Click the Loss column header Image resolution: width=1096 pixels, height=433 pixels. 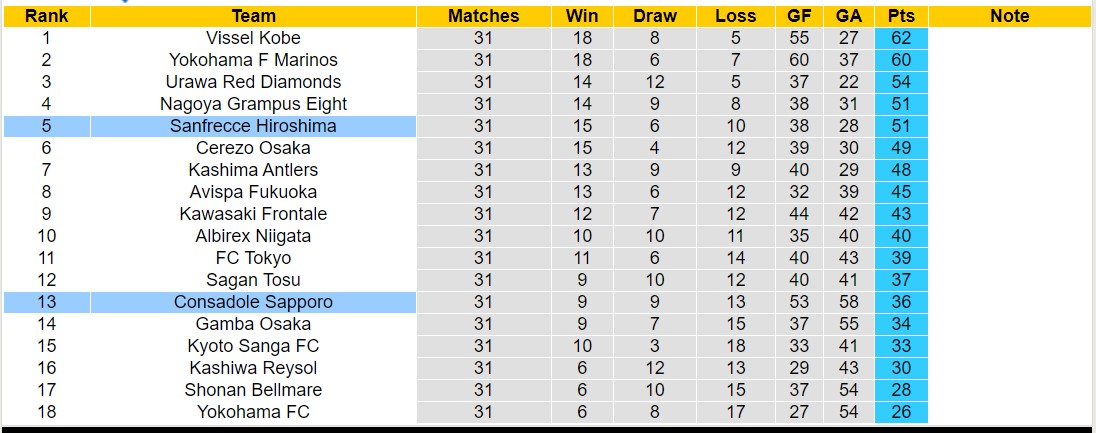[736, 16]
